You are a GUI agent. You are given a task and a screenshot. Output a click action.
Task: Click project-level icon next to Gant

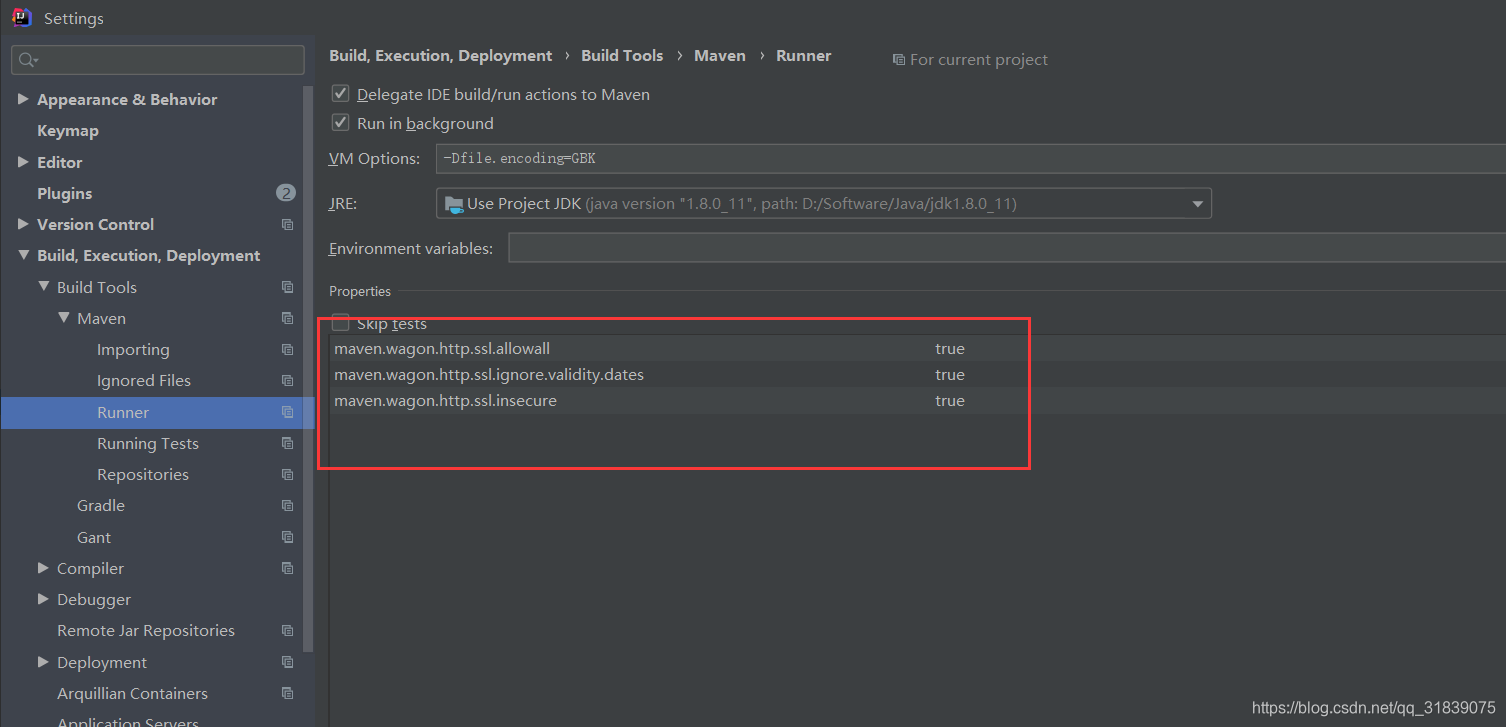coord(288,537)
